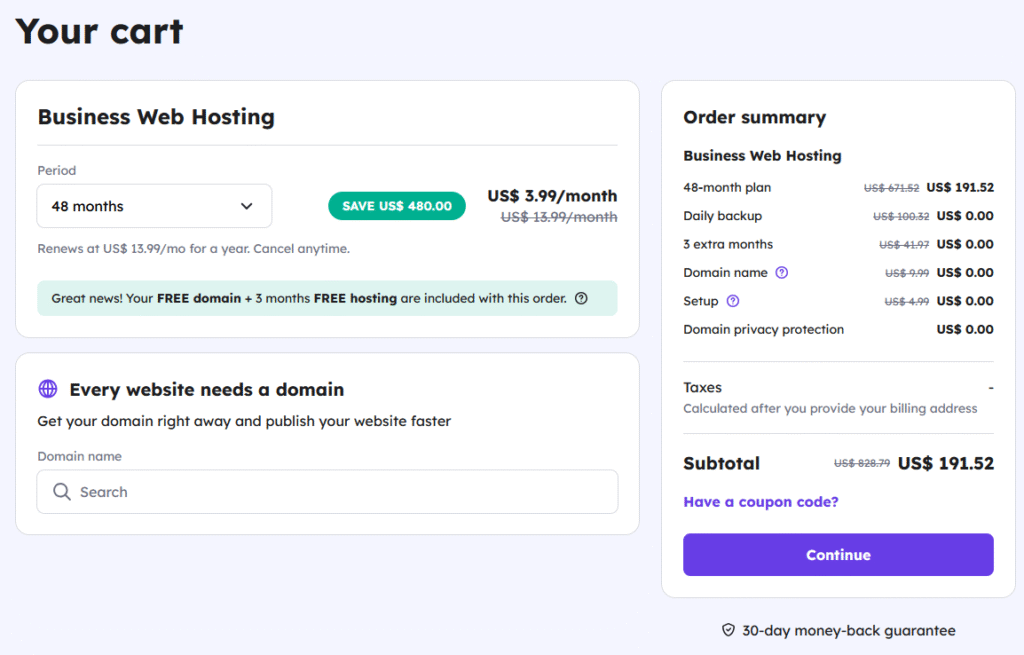The height and width of the screenshot is (655, 1024).
Task: Click the help icon in the free domain banner
Action: tap(581, 298)
